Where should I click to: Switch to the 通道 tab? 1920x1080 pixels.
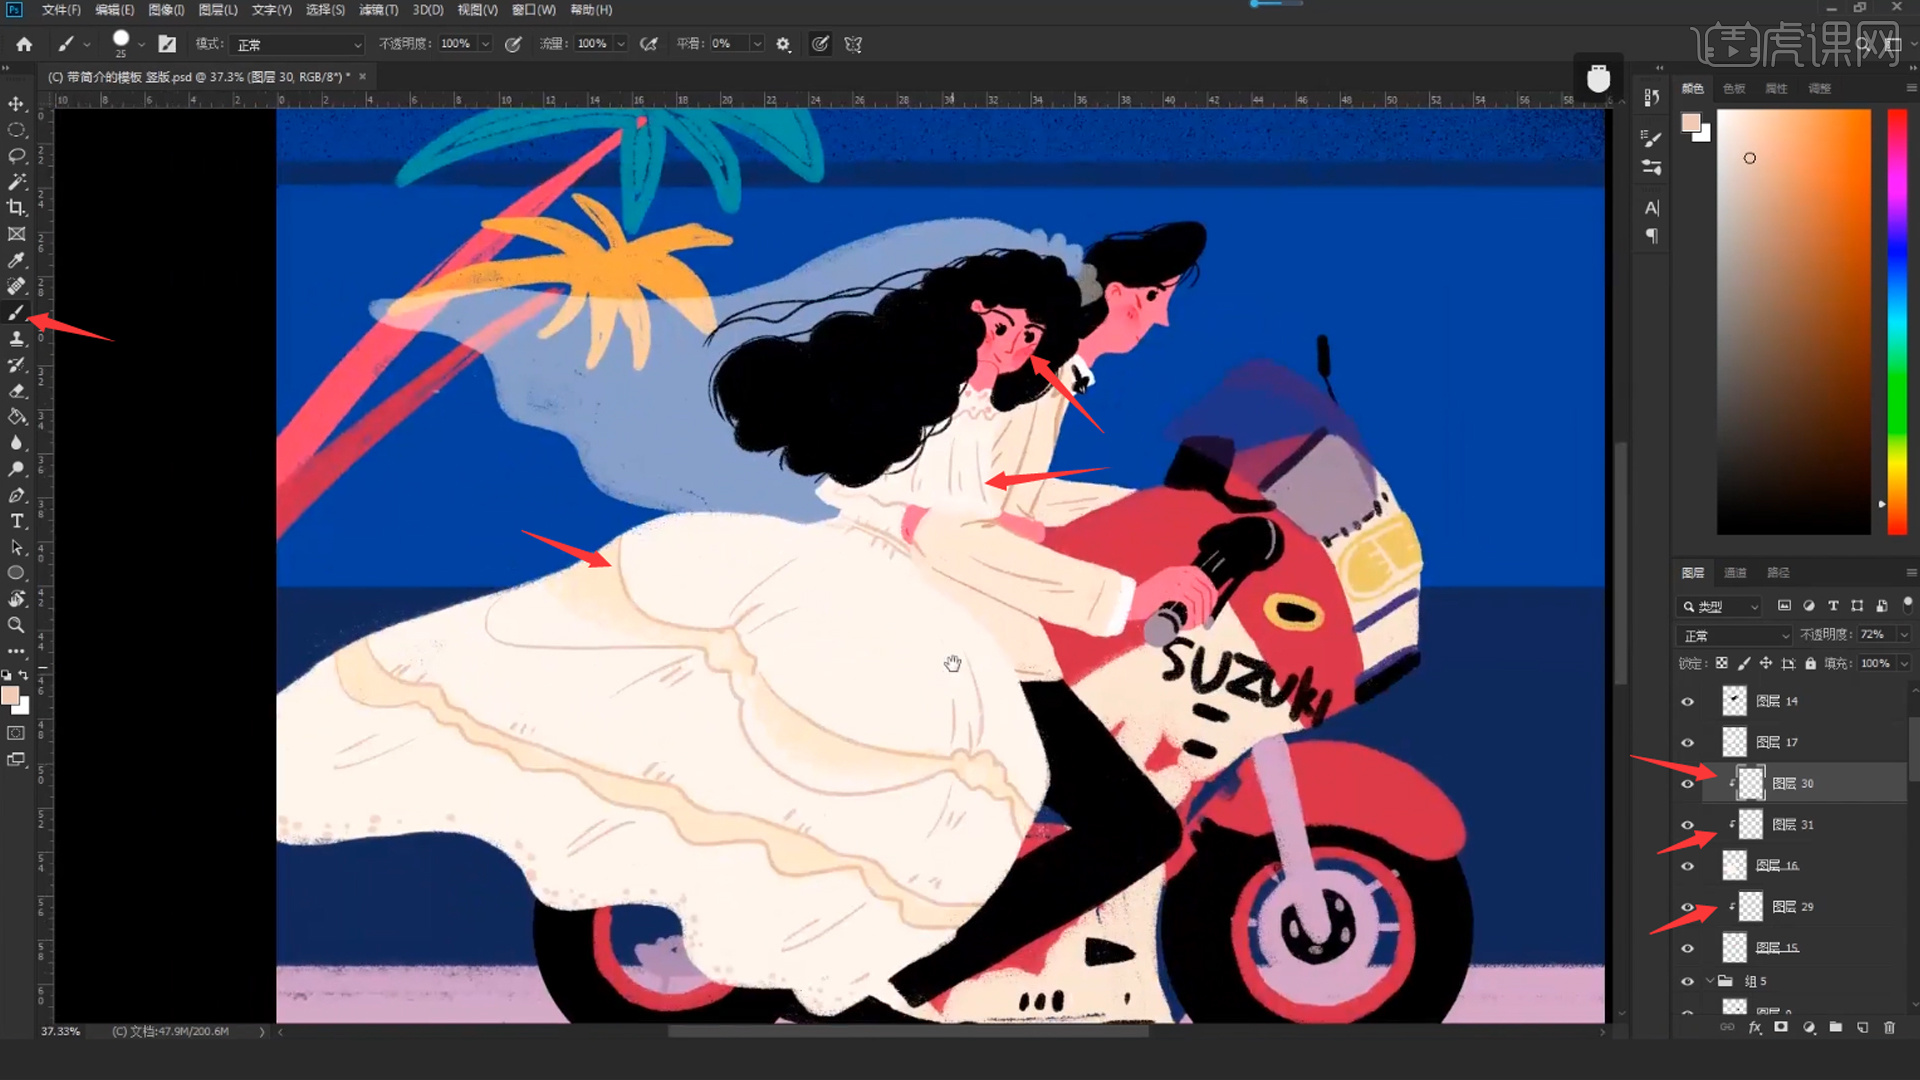1735,573
